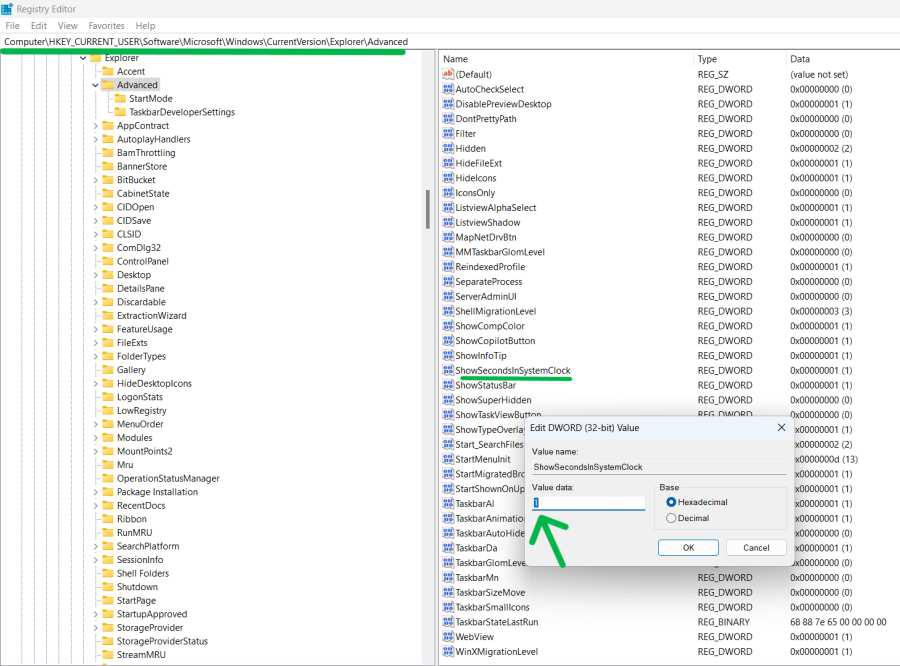Open the Help menu
The height and width of the screenshot is (666, 900).
[x=145, y=26]
